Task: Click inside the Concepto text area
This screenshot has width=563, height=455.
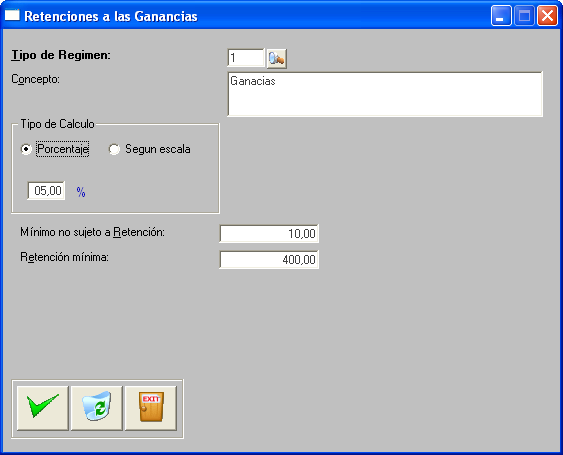Action: [385, 94]
